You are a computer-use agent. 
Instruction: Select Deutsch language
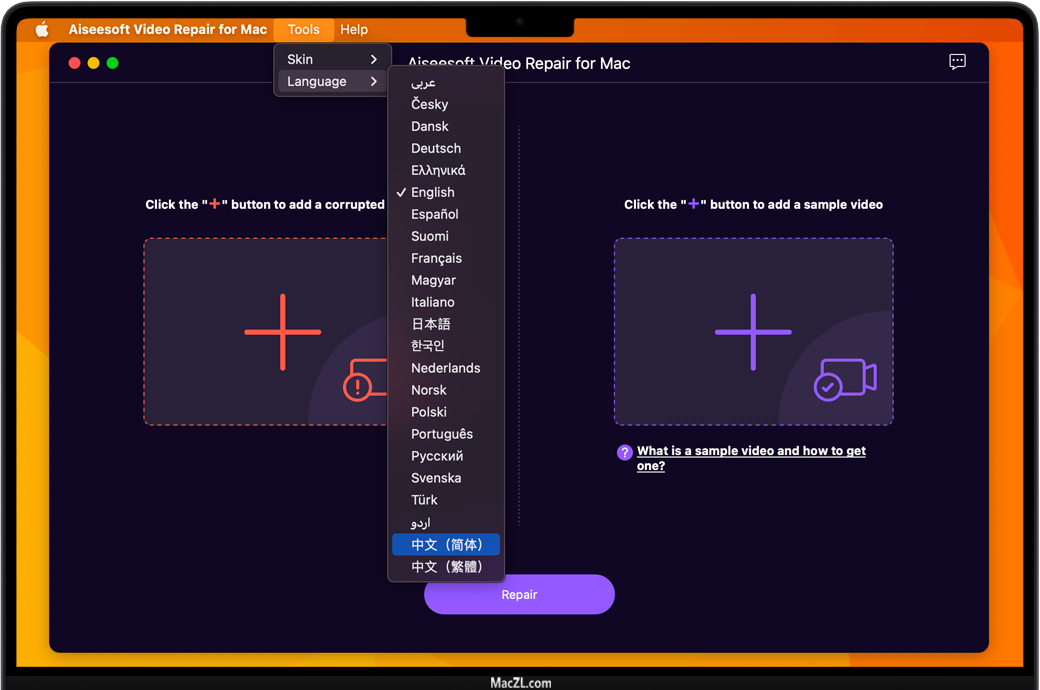click(446, 148)
